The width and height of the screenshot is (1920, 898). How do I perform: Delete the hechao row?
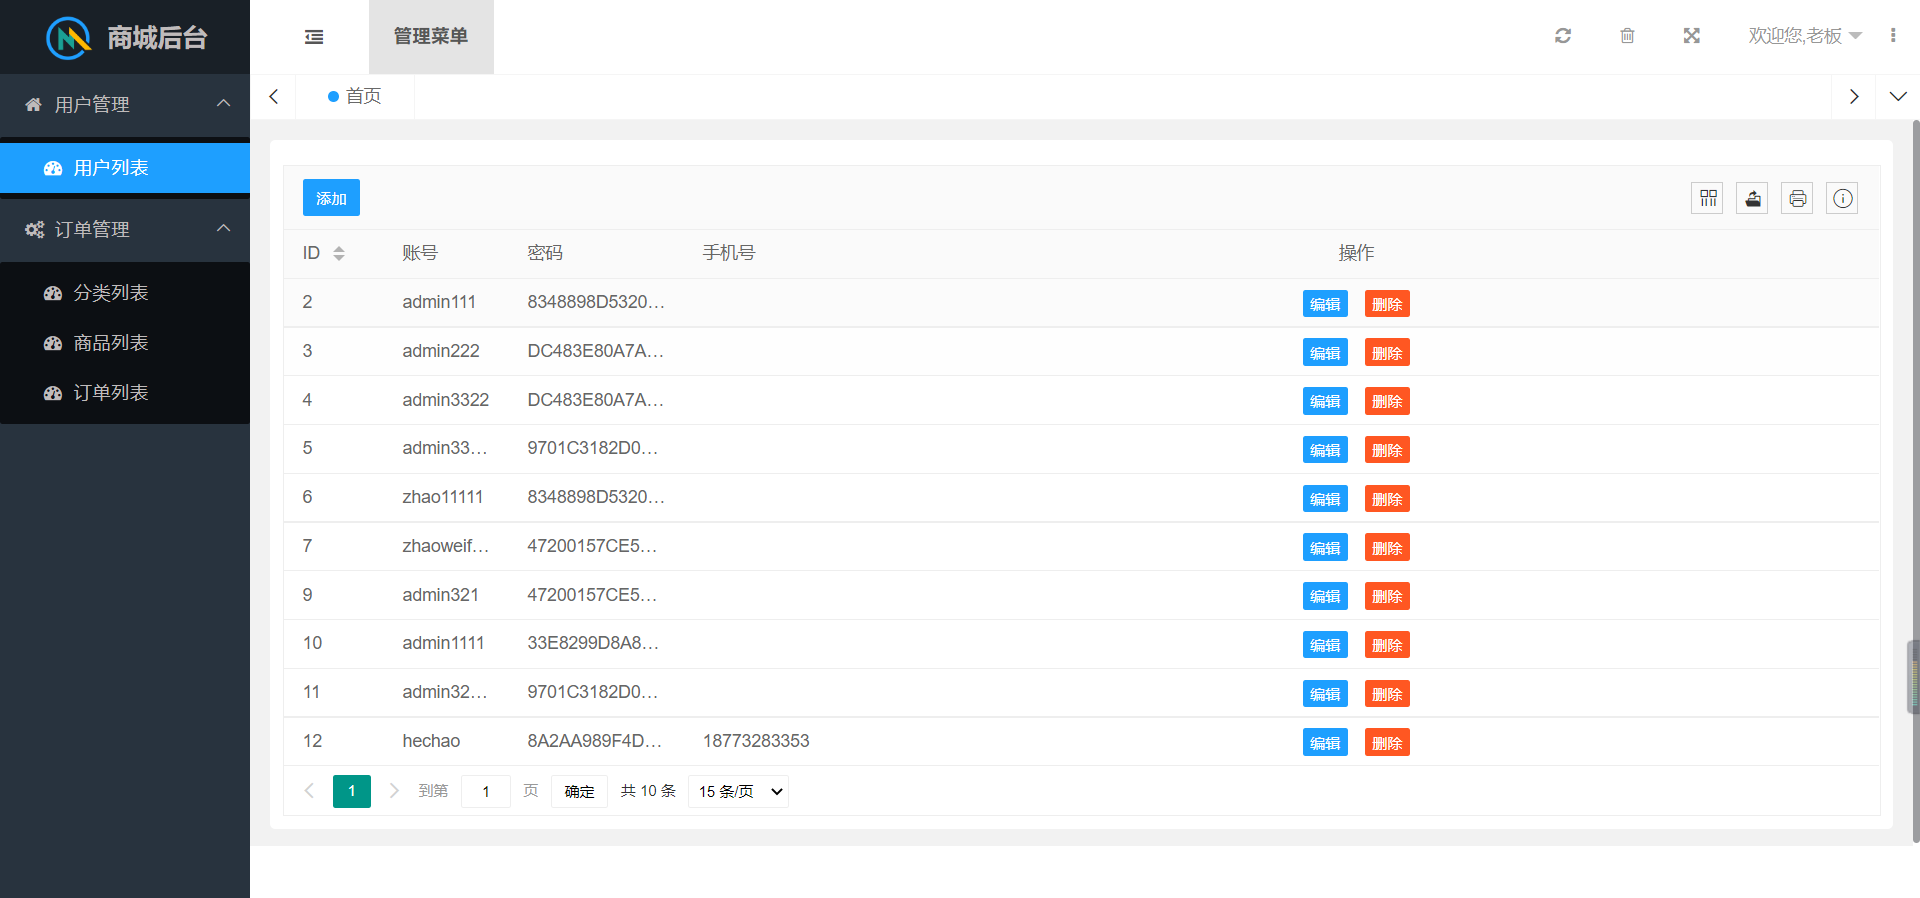pyautogui.click(x=1387, y=743)
